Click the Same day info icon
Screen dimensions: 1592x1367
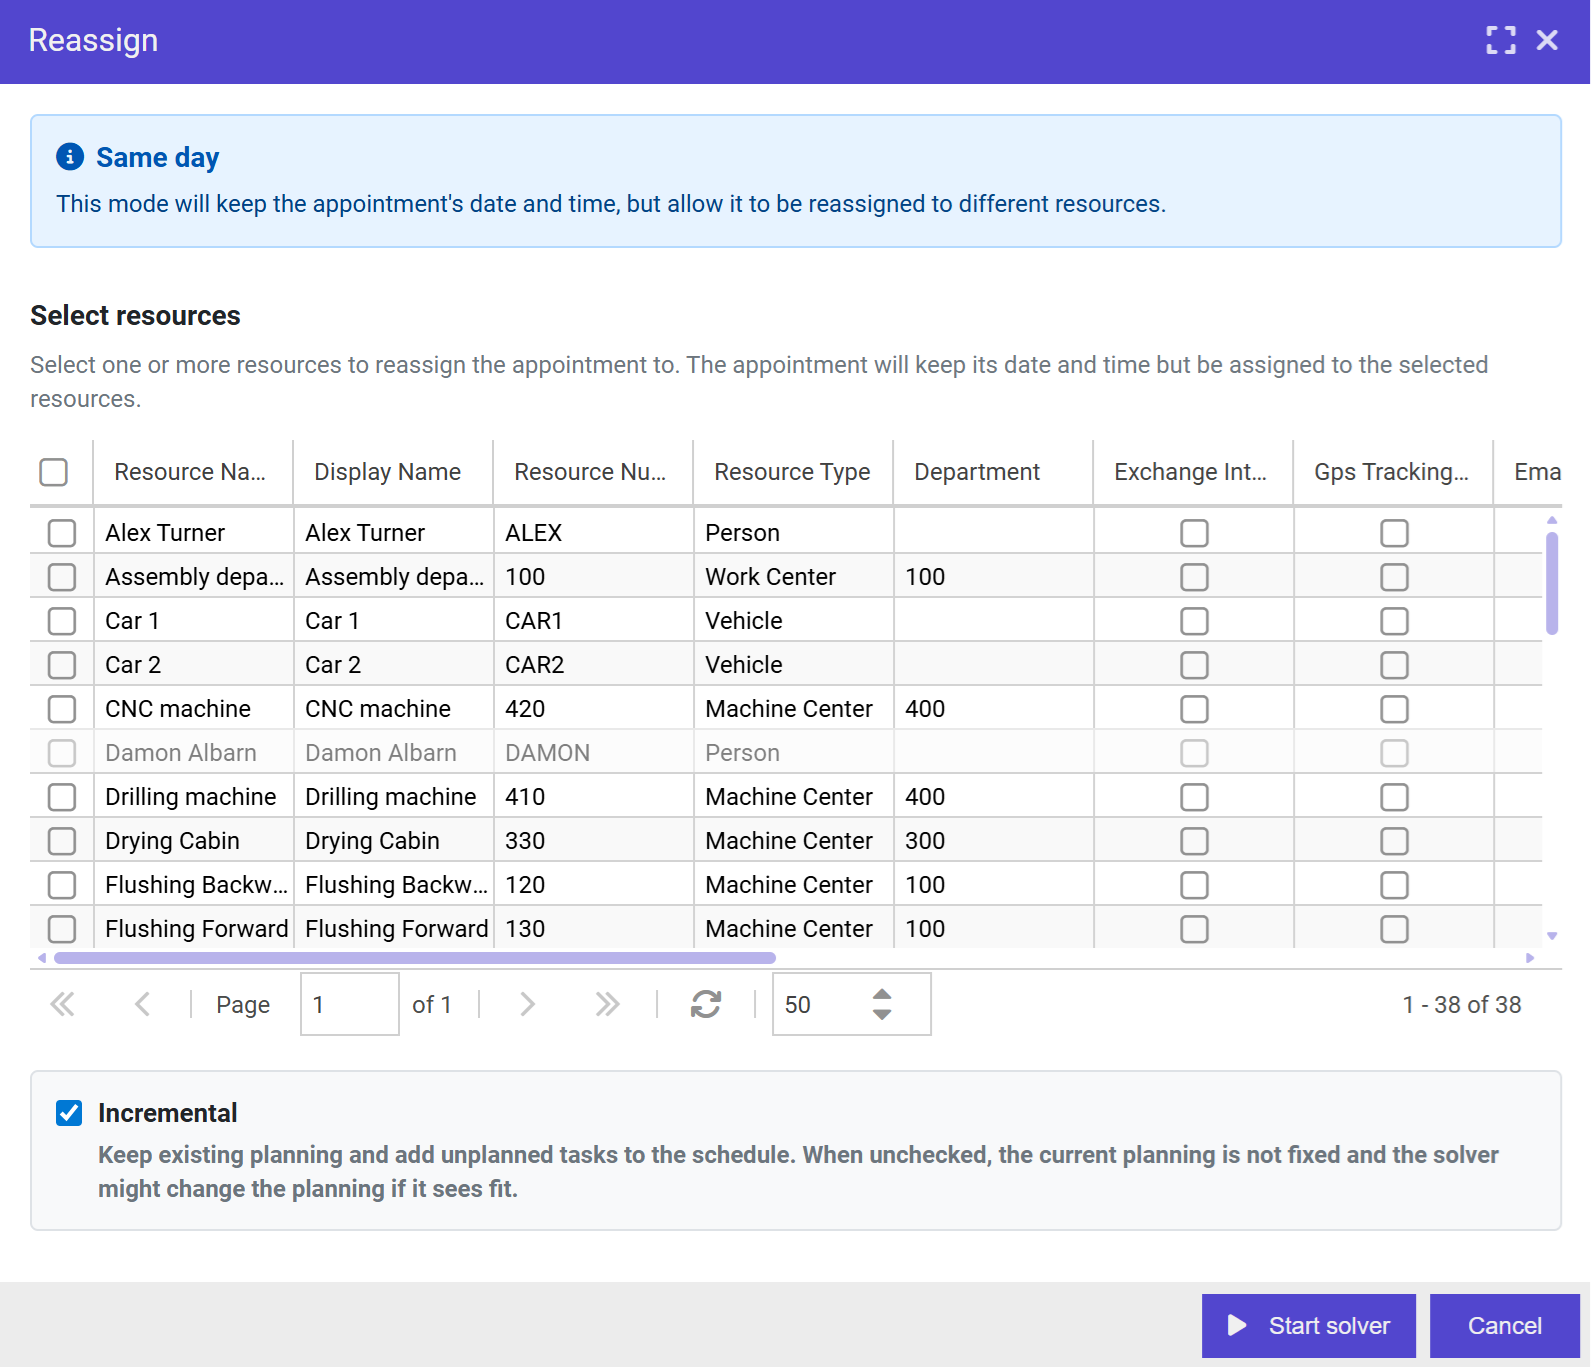pyautogui.click(x=70, y=157)
